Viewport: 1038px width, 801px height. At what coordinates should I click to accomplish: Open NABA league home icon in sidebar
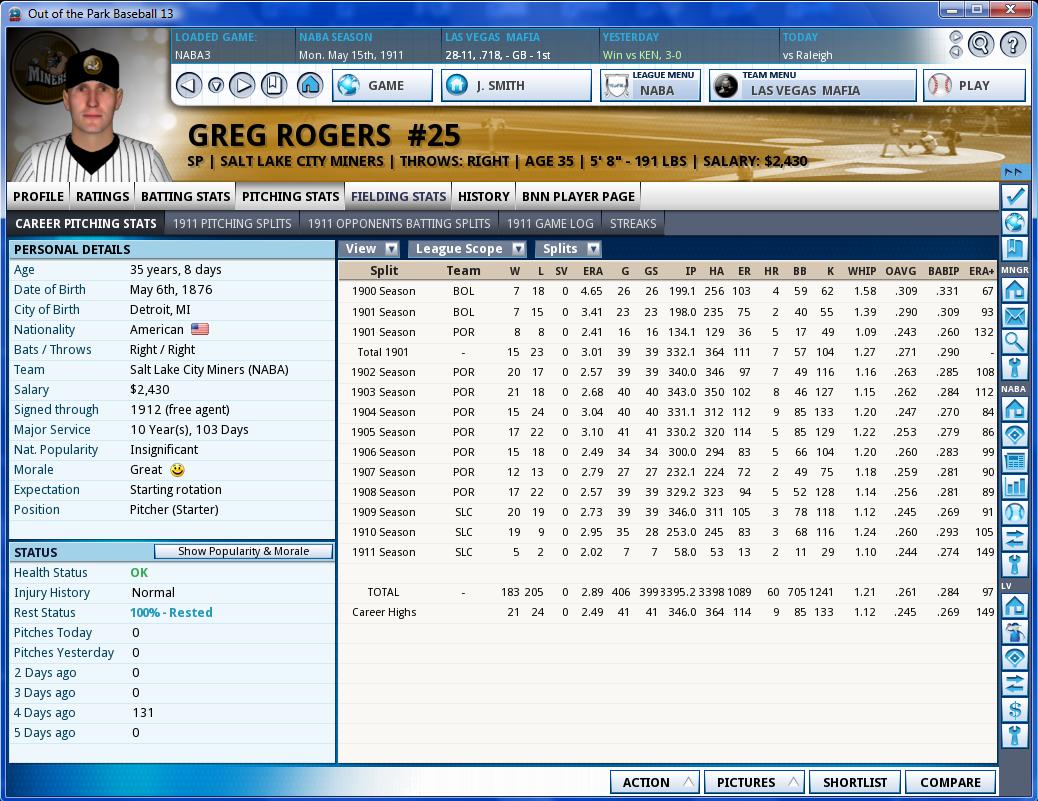coord(1014,408)
